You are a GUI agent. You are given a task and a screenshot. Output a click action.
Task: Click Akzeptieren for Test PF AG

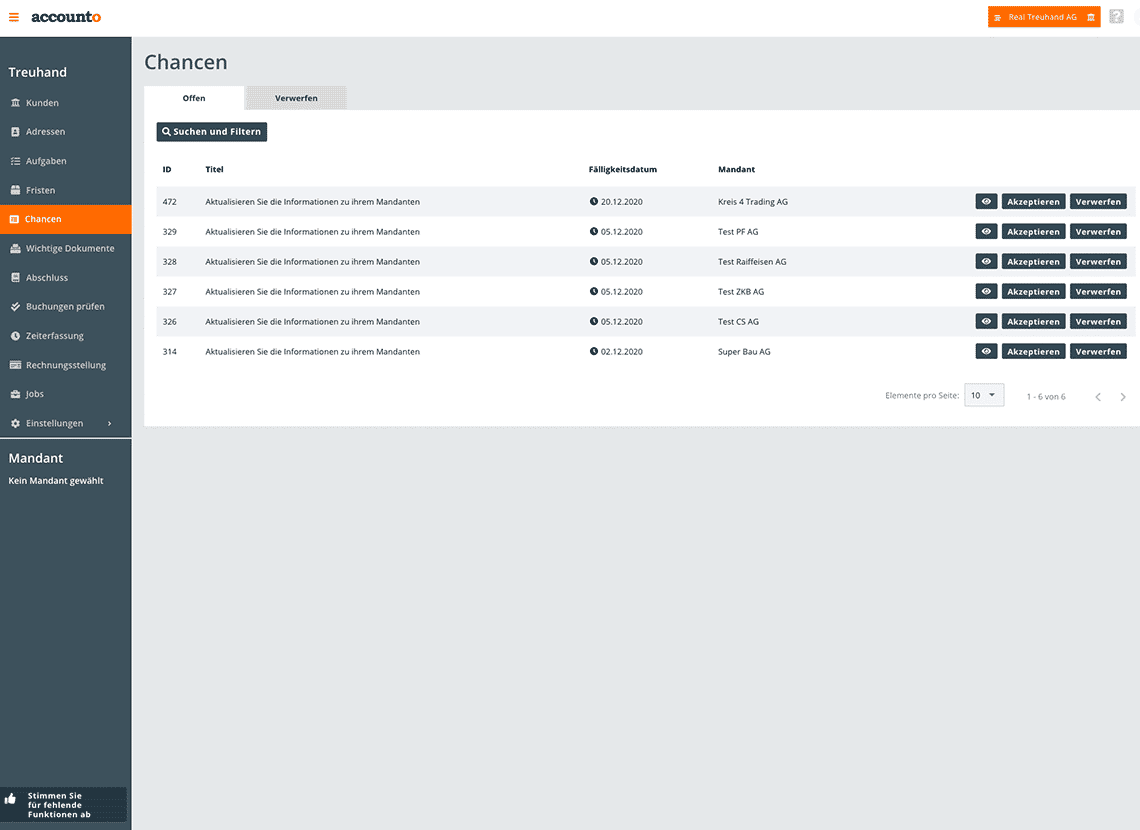[1033, 232]
